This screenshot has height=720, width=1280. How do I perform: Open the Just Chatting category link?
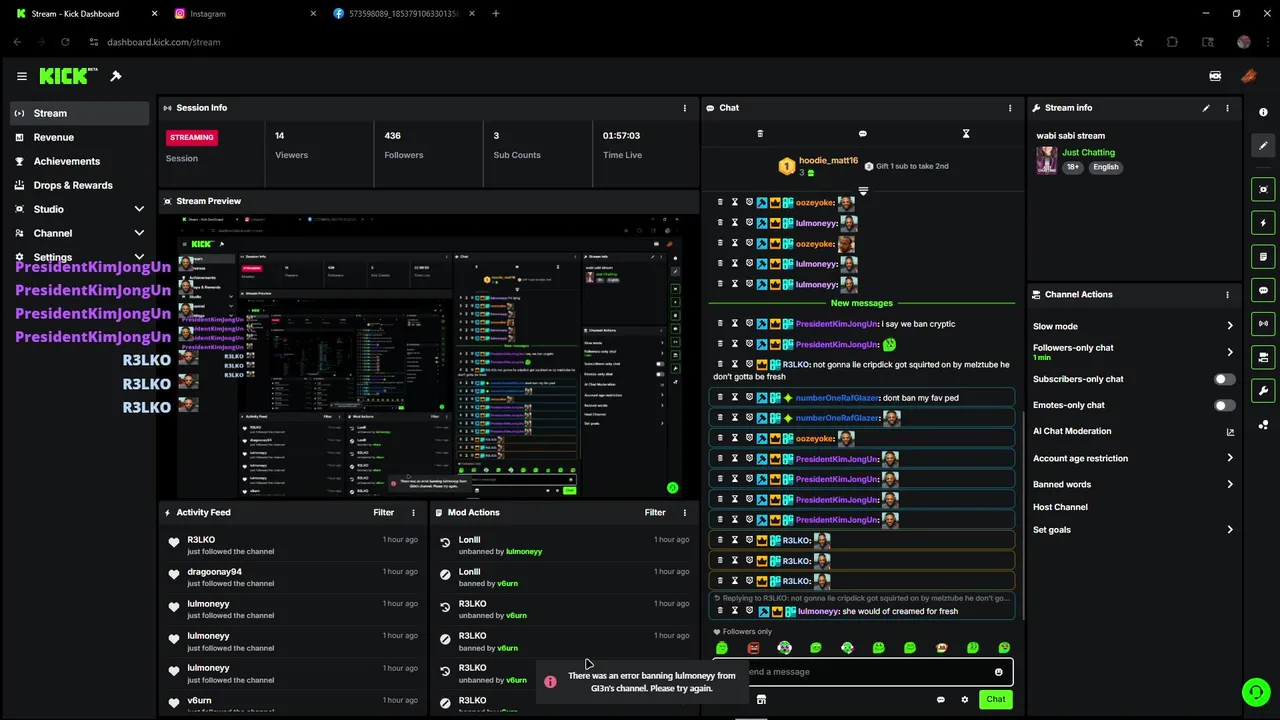(1088, 153)
